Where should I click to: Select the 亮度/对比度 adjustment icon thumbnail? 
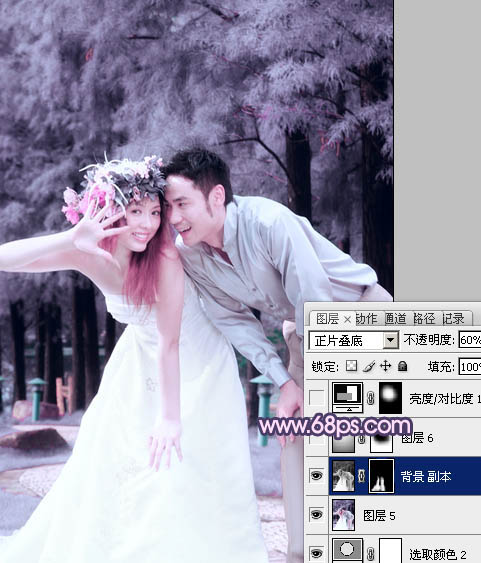click(x=348, y=397)
